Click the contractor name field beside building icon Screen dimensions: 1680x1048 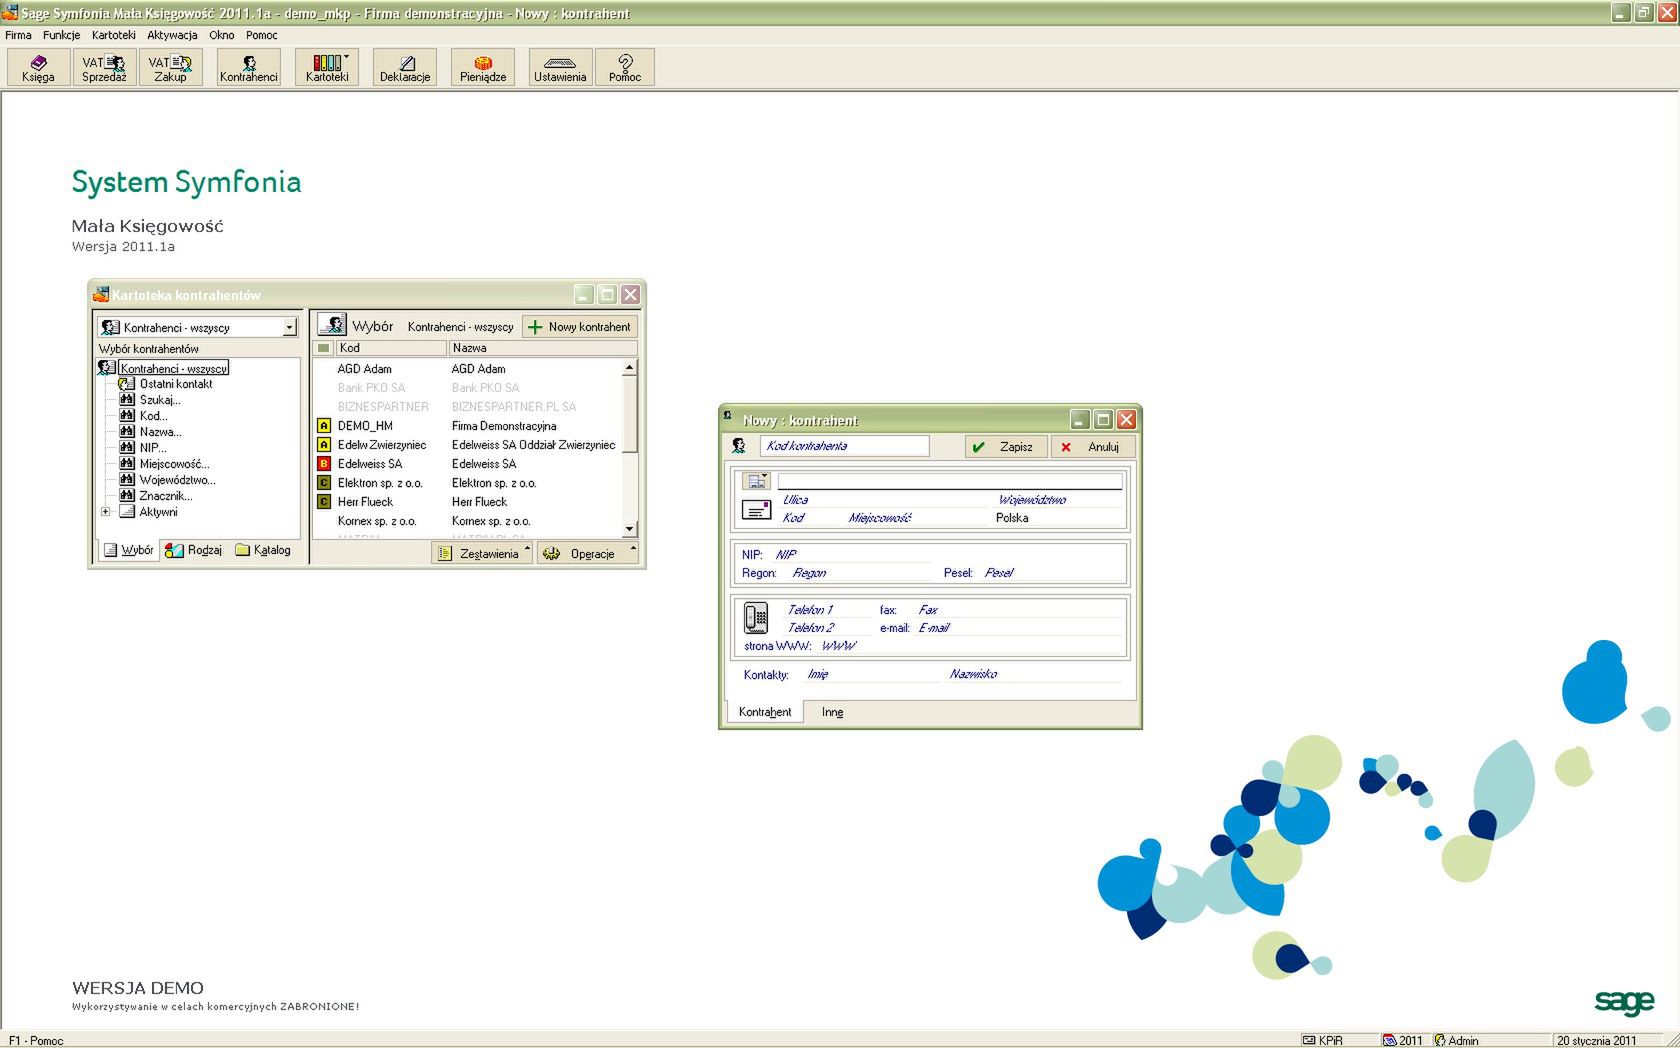950,481
